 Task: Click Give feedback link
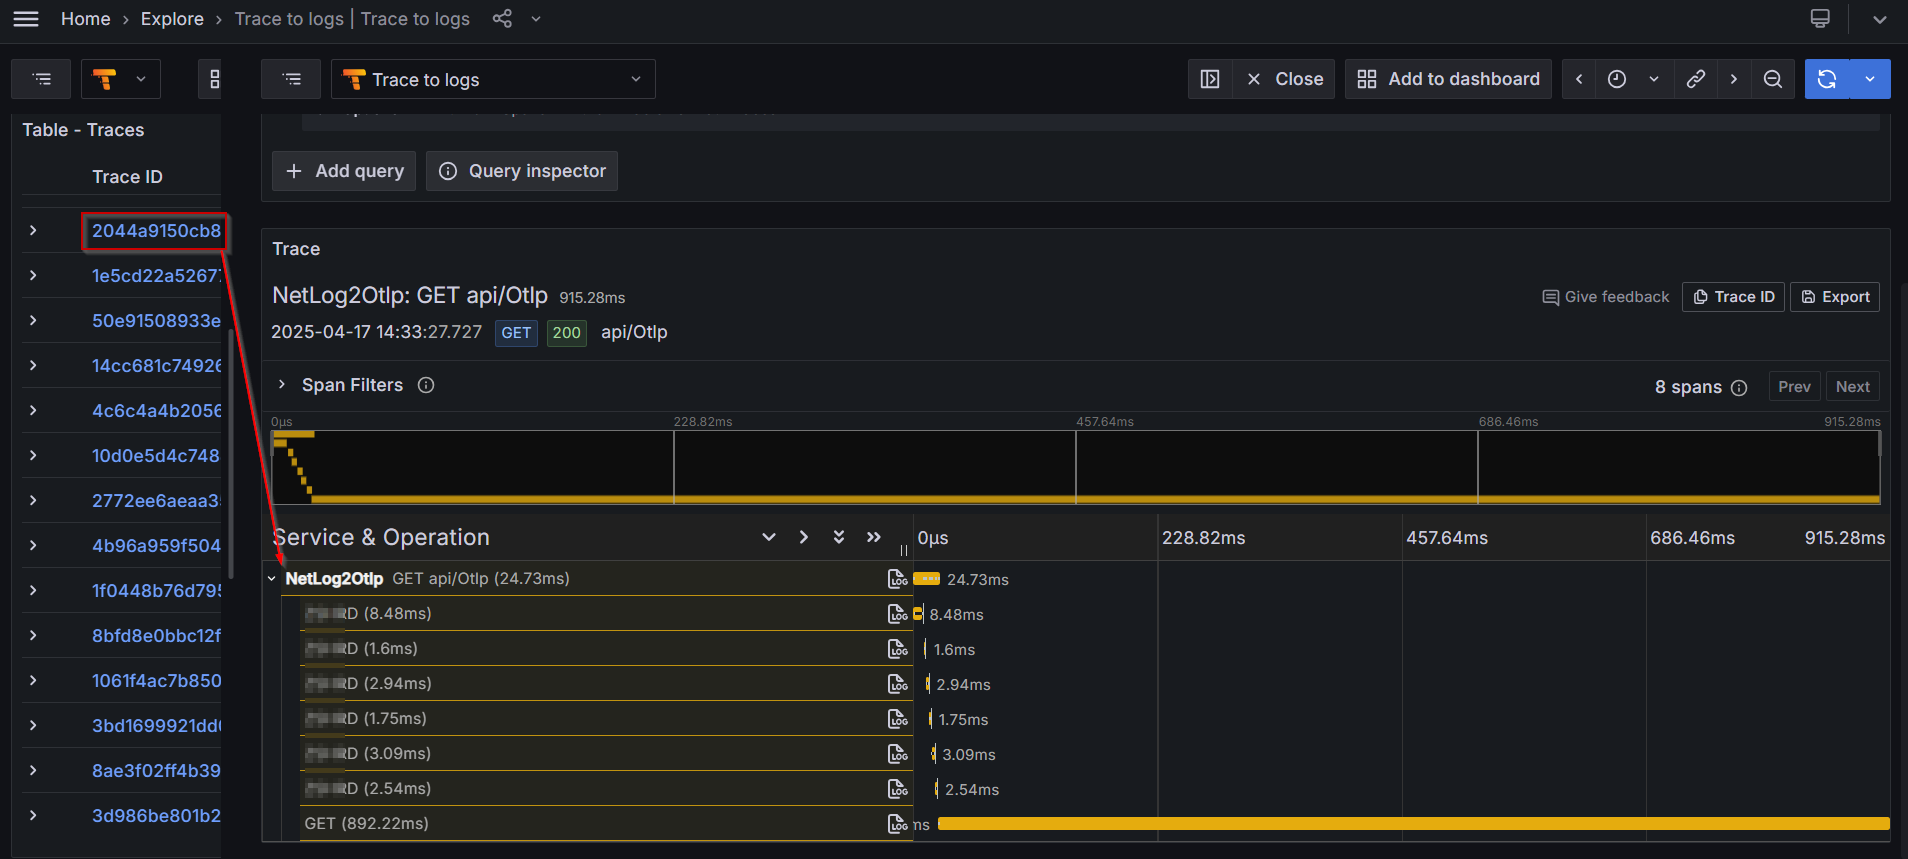(x=1606, y=297)
